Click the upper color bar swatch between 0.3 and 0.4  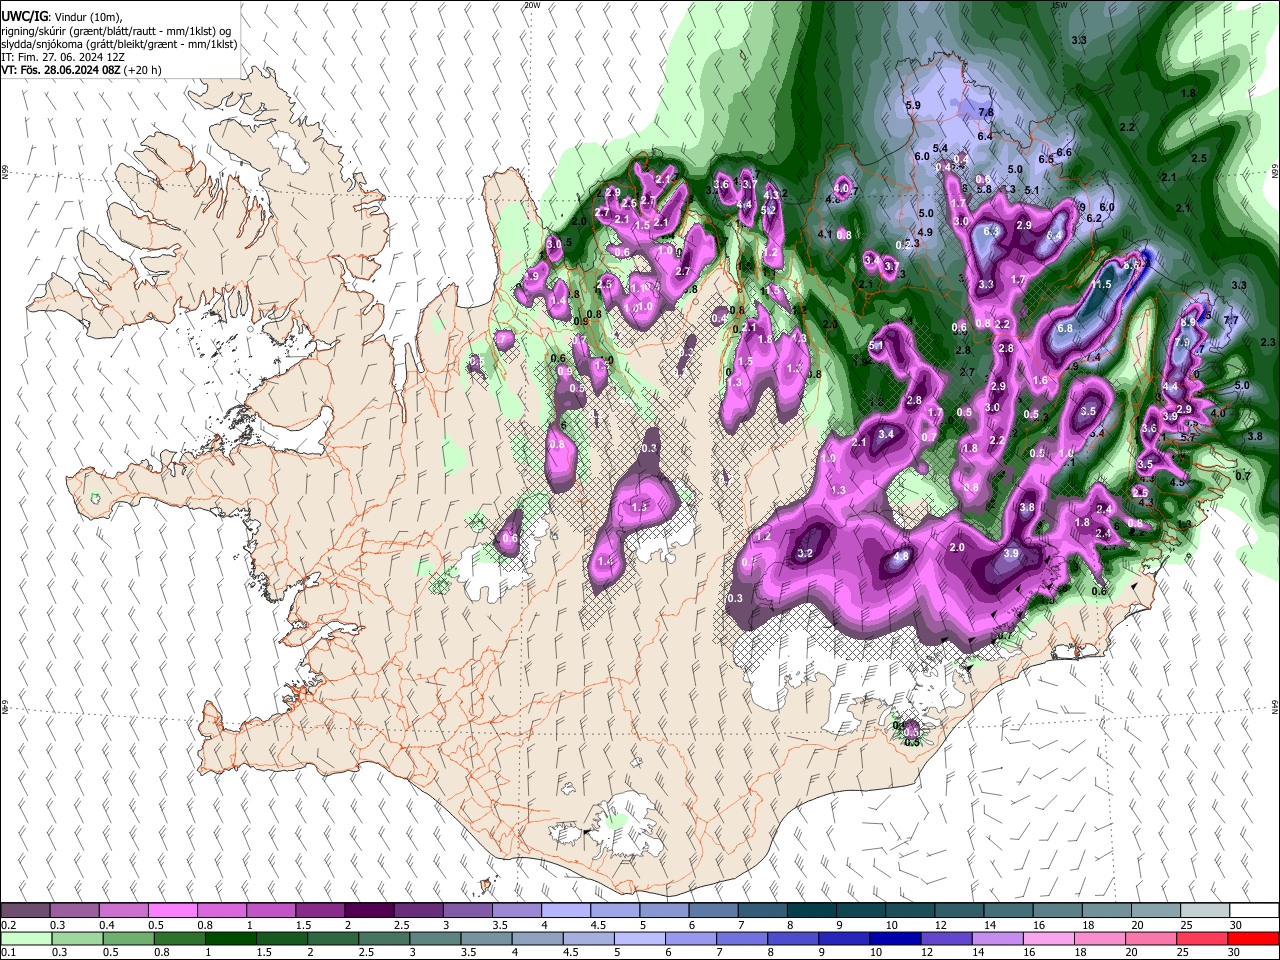click(75, 911)
